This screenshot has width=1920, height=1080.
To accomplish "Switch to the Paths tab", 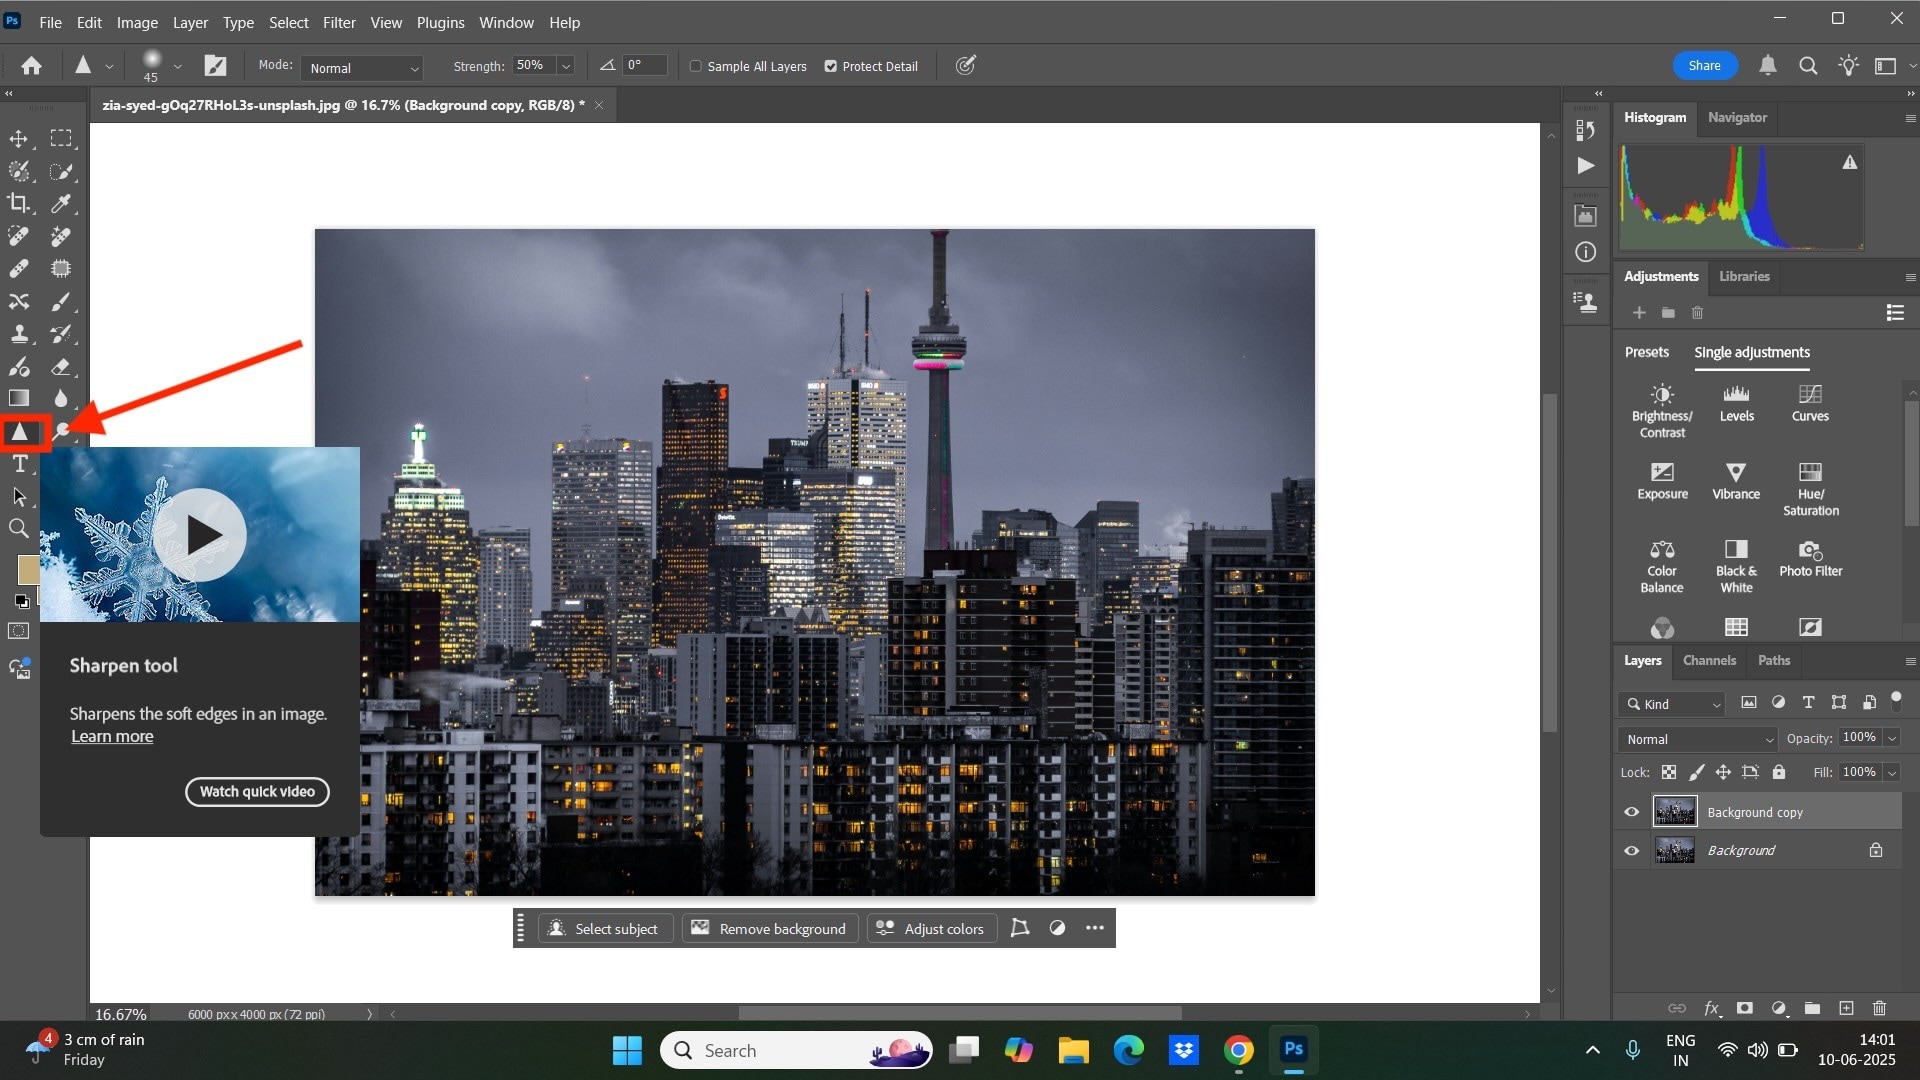I will 1774,660.
